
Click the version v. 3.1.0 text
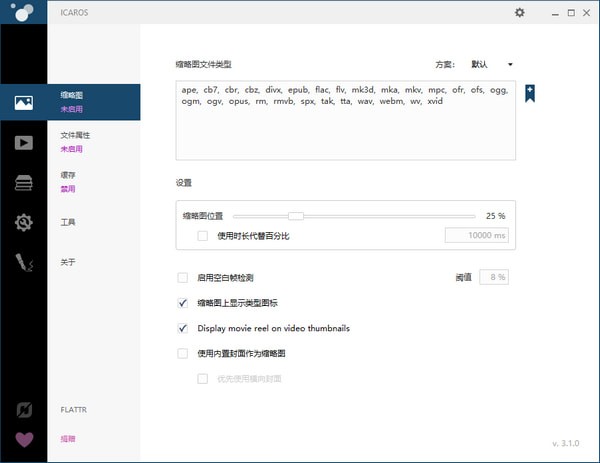(565, 443)
